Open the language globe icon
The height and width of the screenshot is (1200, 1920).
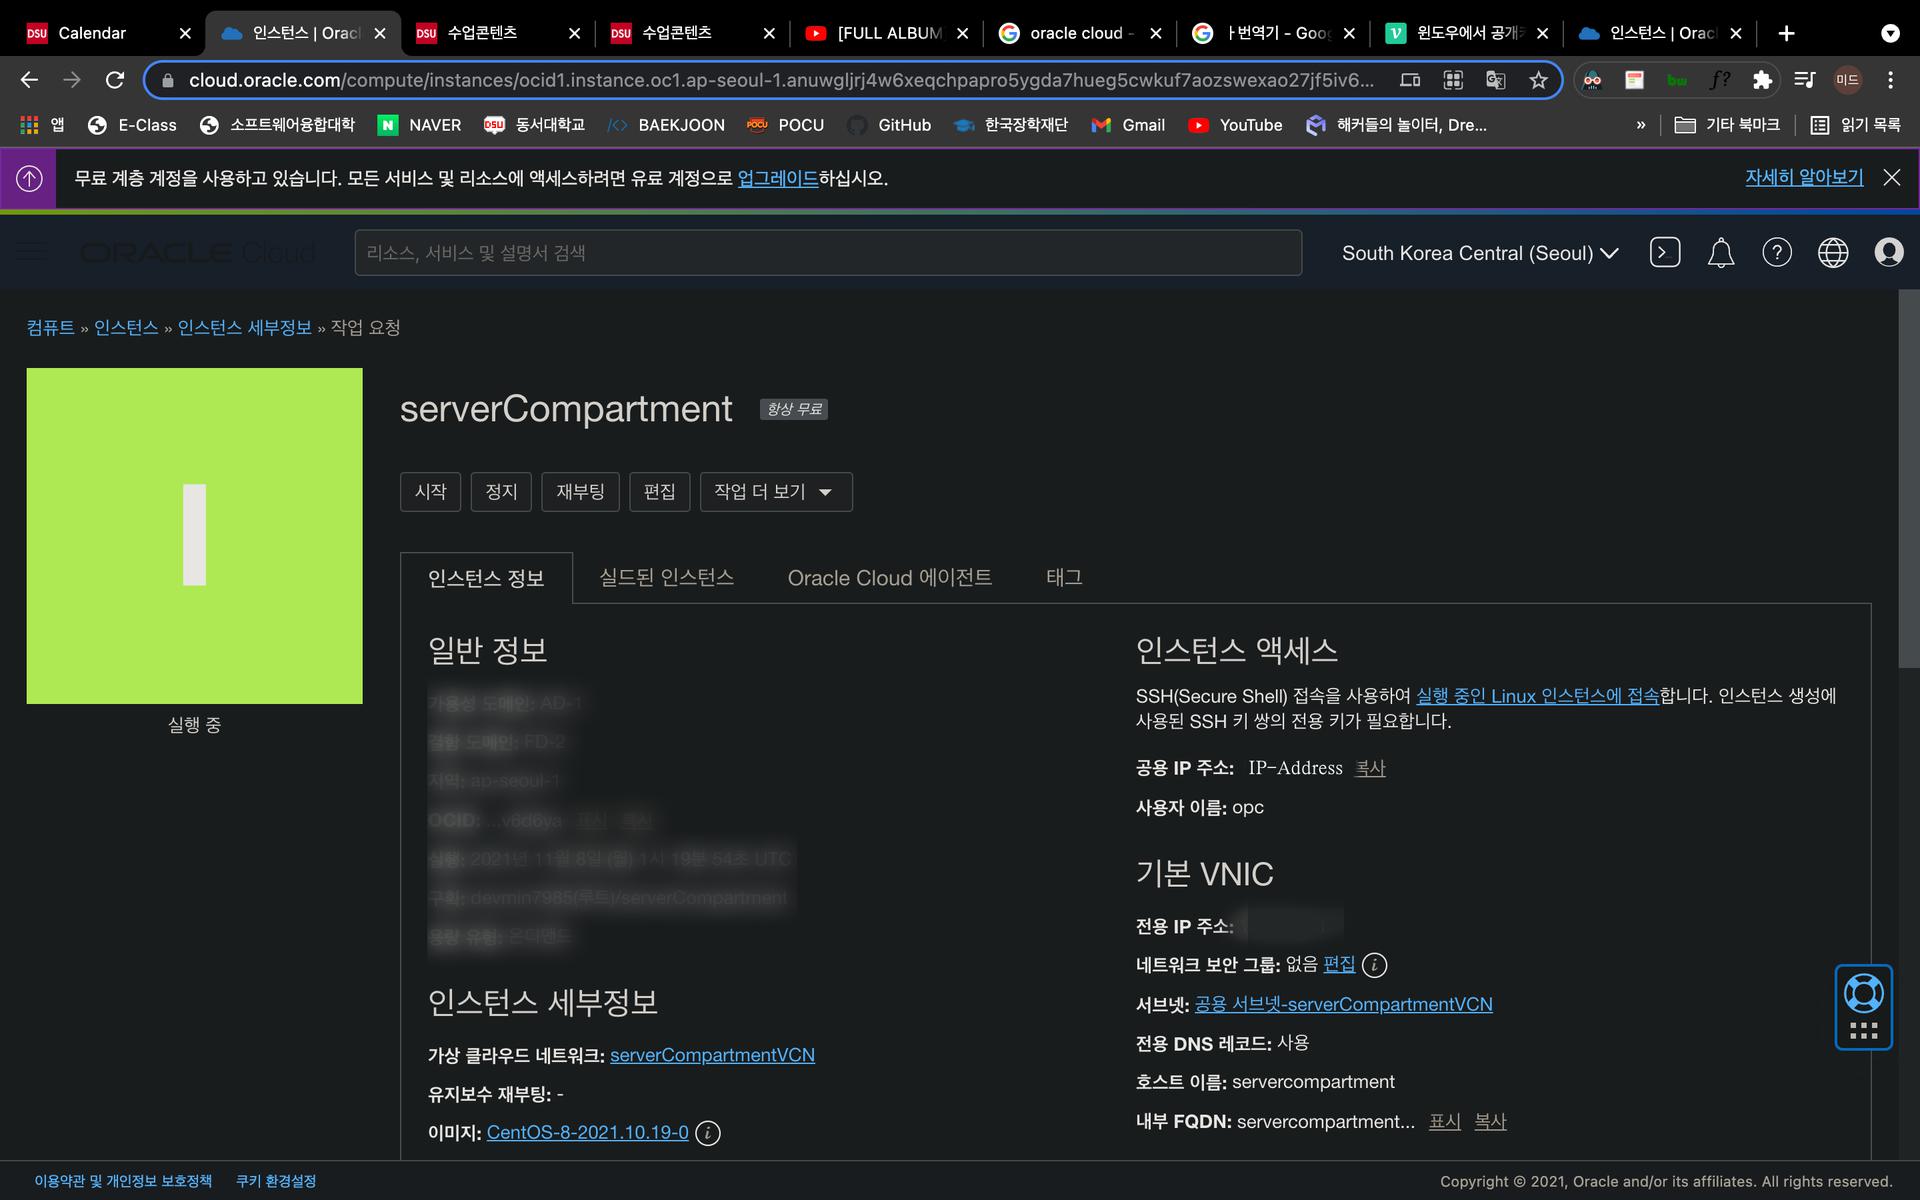coord(1832,253)
